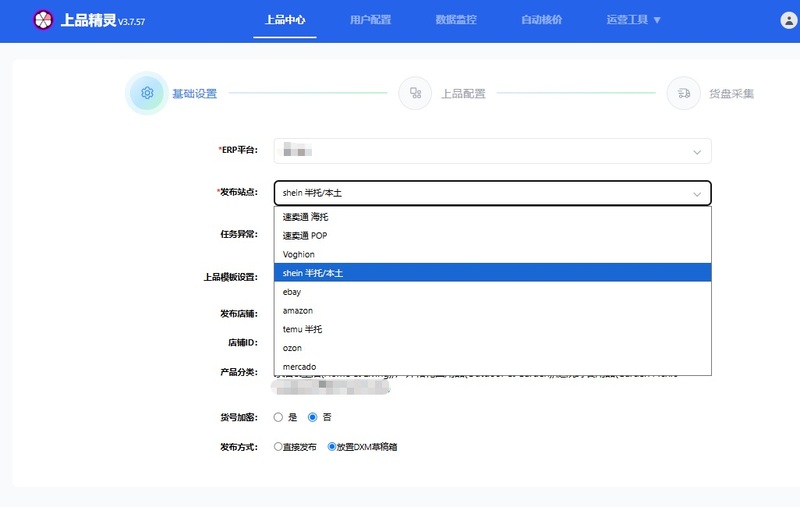Collapse the 发布站点 dropdown arrow
Screen dimensions: 800x507
coord(697,194)
